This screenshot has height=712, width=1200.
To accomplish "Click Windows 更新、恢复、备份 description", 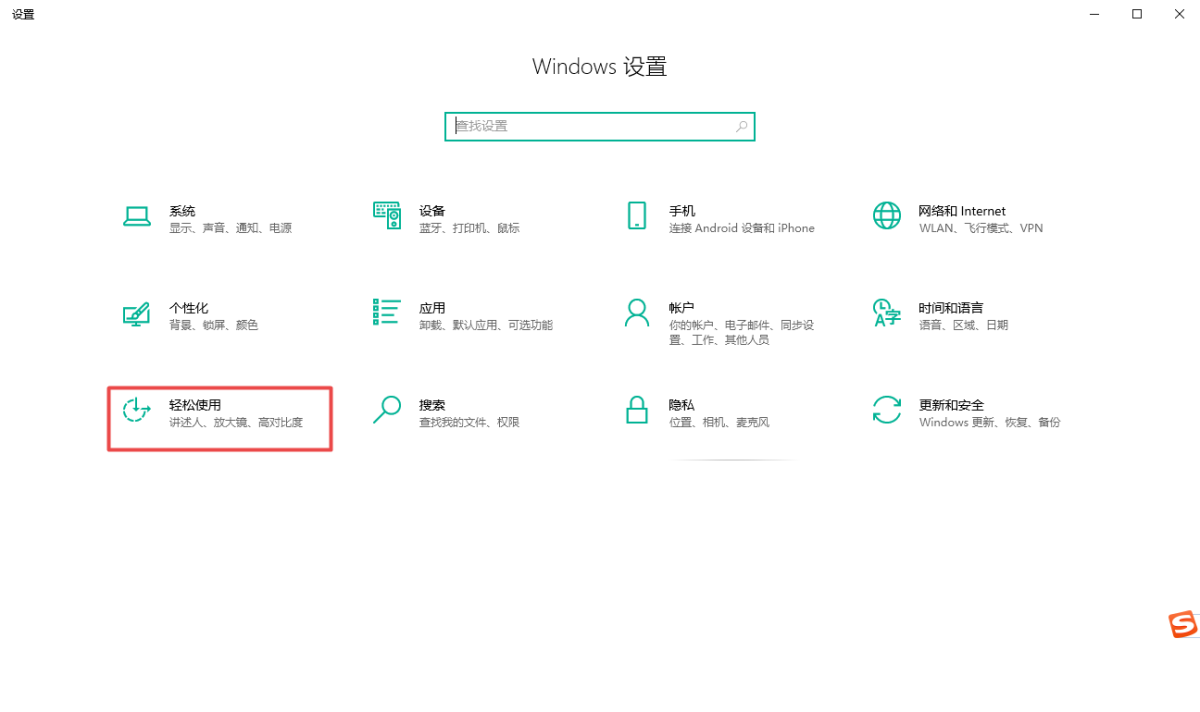I will click(989, 422).
